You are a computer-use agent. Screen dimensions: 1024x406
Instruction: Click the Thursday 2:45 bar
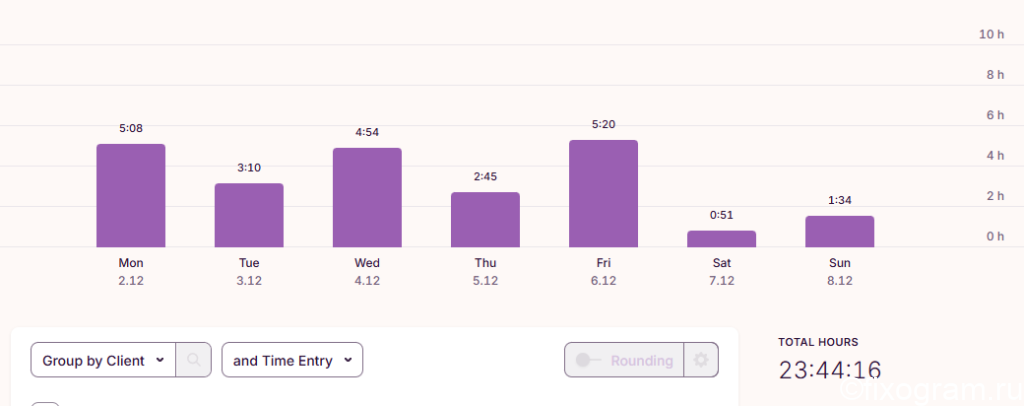485,220
